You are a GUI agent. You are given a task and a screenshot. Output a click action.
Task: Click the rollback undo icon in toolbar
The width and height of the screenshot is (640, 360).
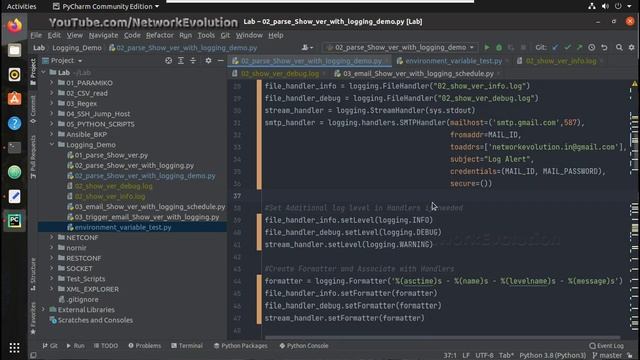click(x=604, y=47)
